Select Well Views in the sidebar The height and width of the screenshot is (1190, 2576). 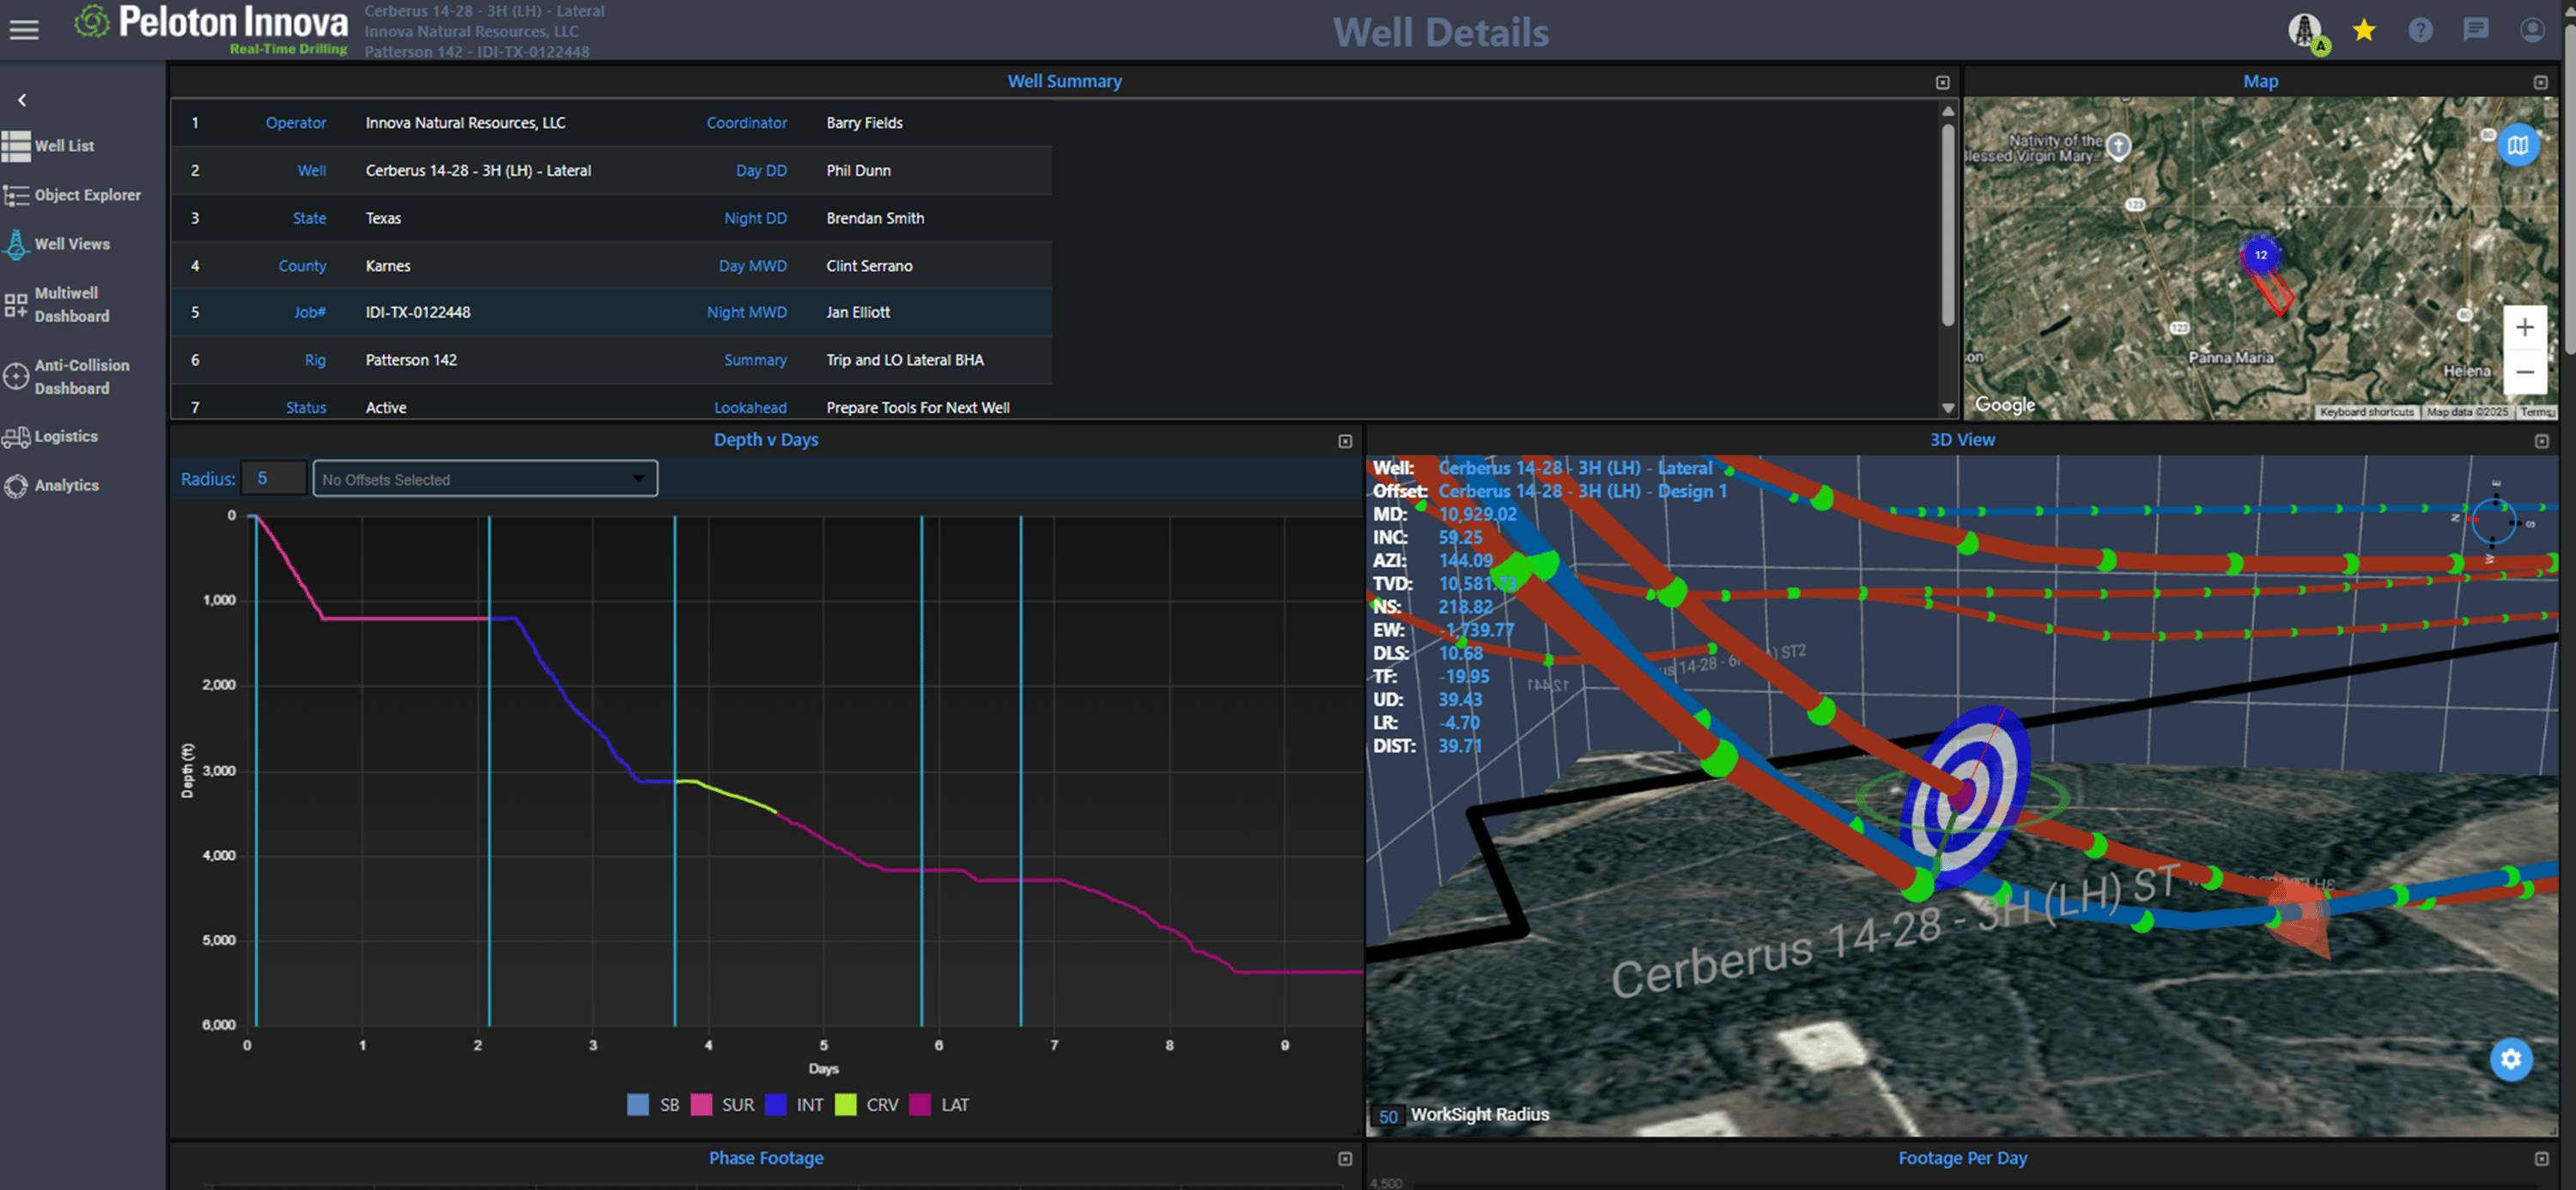coord(71,244)
